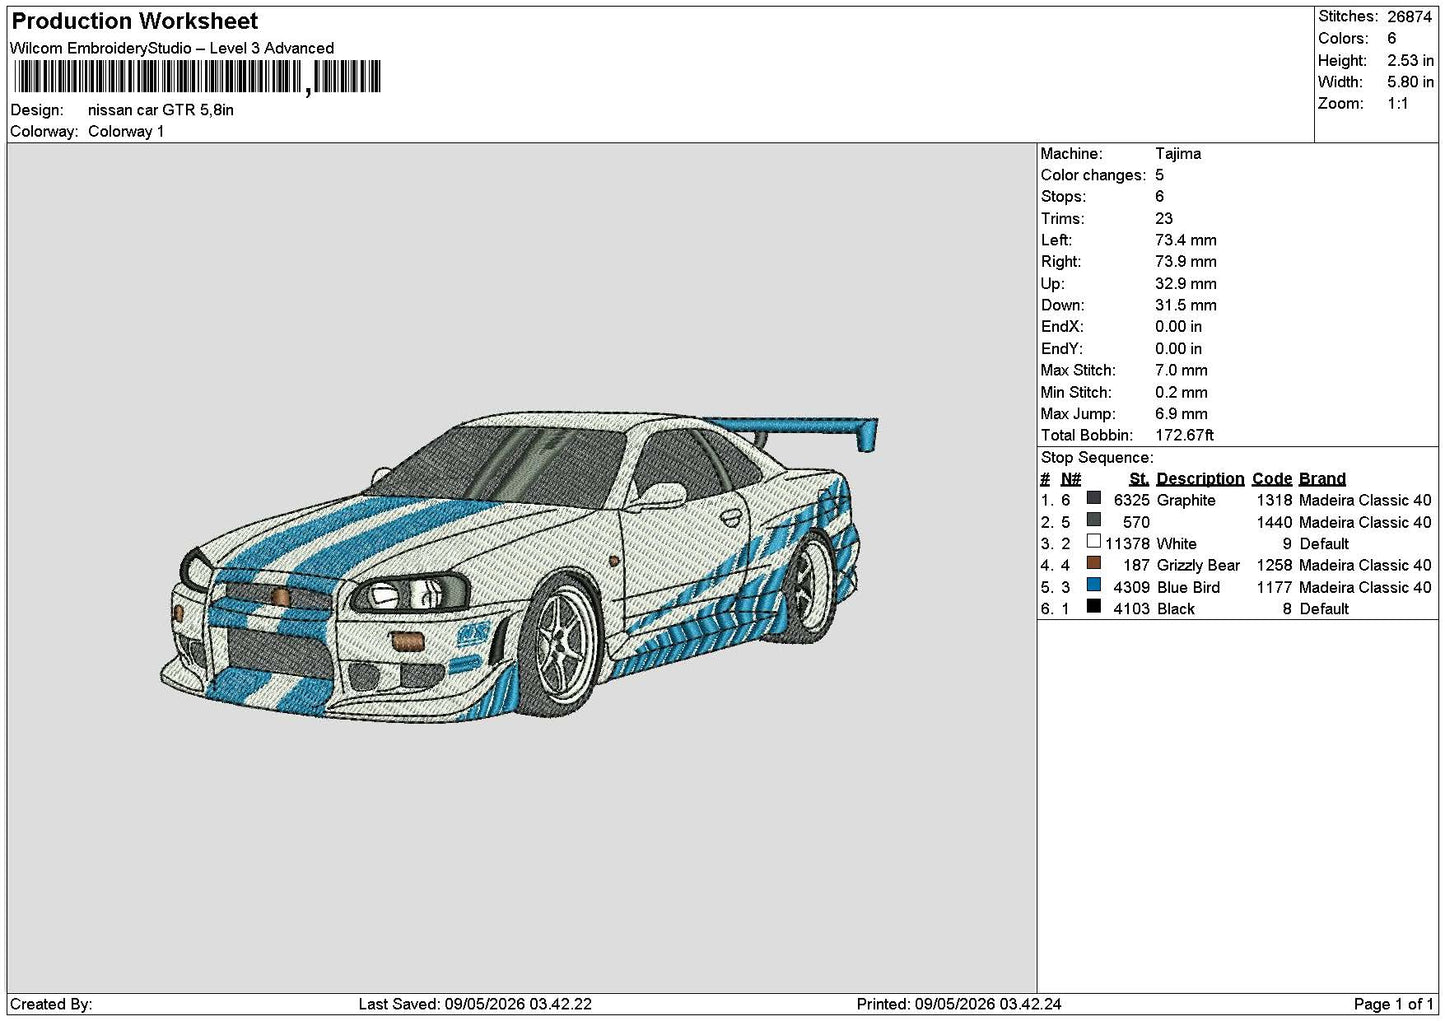Click the 'Page 1 of 1' indicator

pyautogui.click(x=1393, y=1004)
